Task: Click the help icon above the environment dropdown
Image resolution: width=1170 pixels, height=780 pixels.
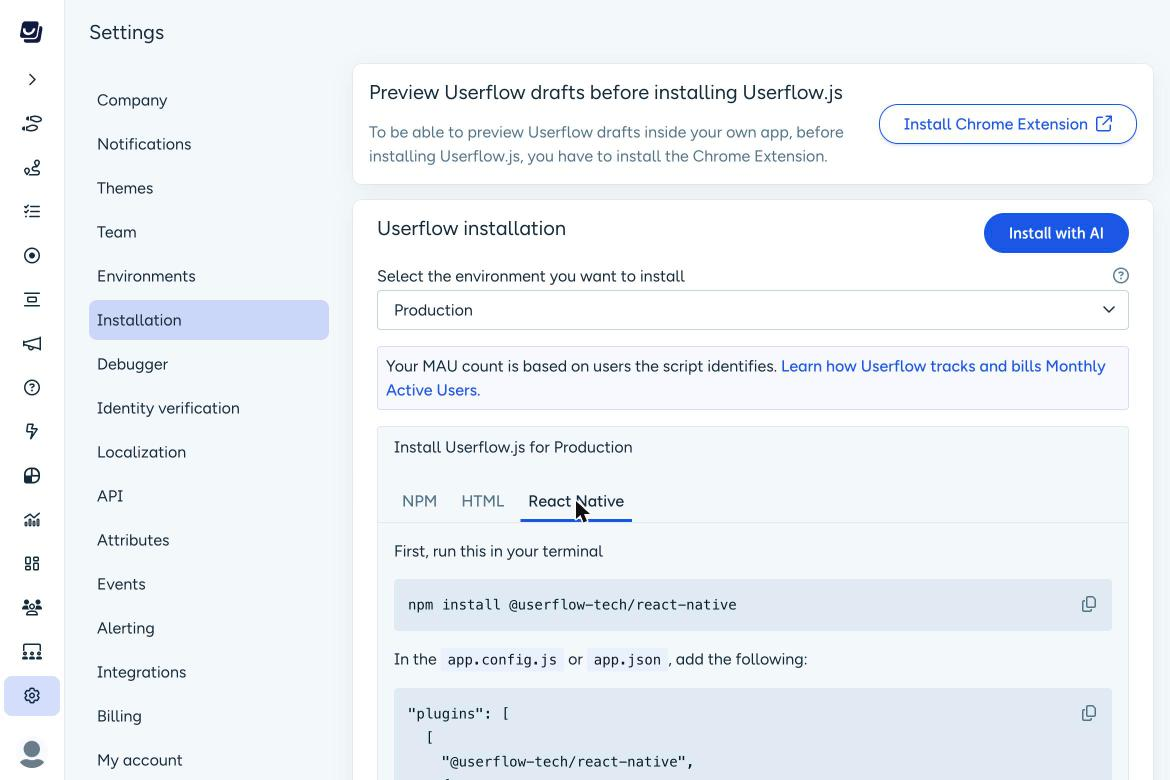Action: [1120, 275]
